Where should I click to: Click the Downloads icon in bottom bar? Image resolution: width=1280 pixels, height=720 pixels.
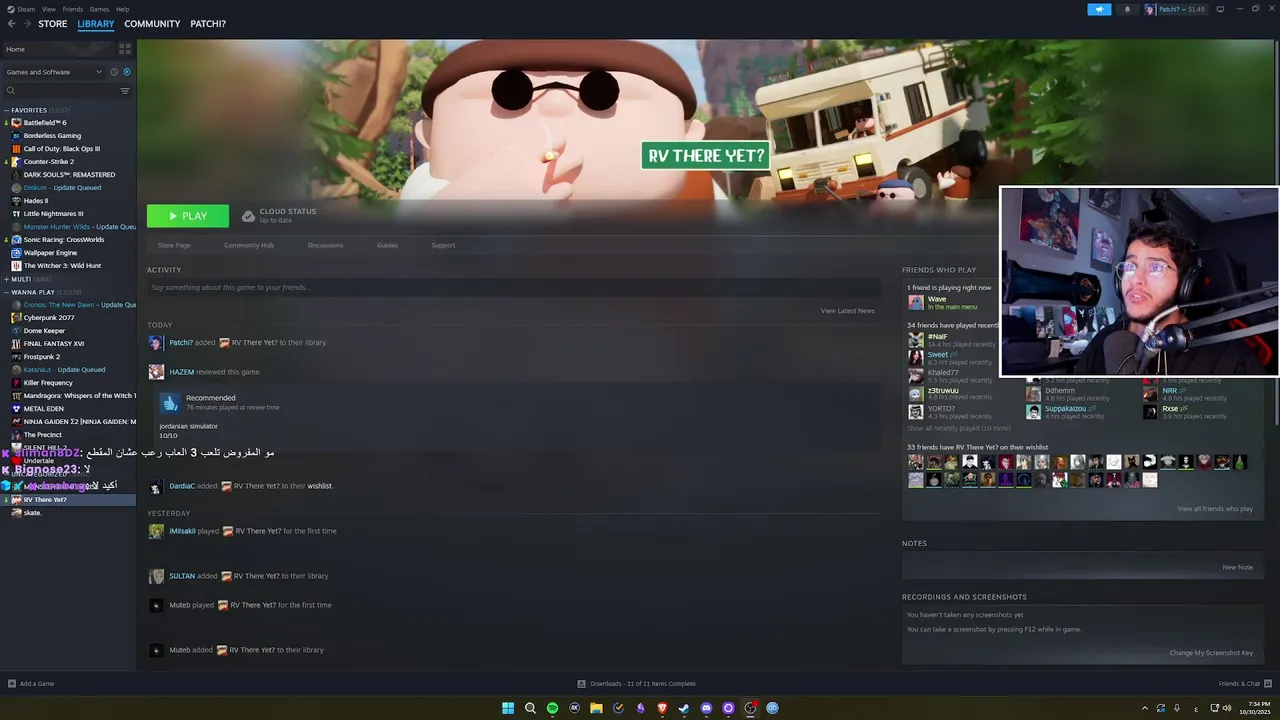pos(582,684)
